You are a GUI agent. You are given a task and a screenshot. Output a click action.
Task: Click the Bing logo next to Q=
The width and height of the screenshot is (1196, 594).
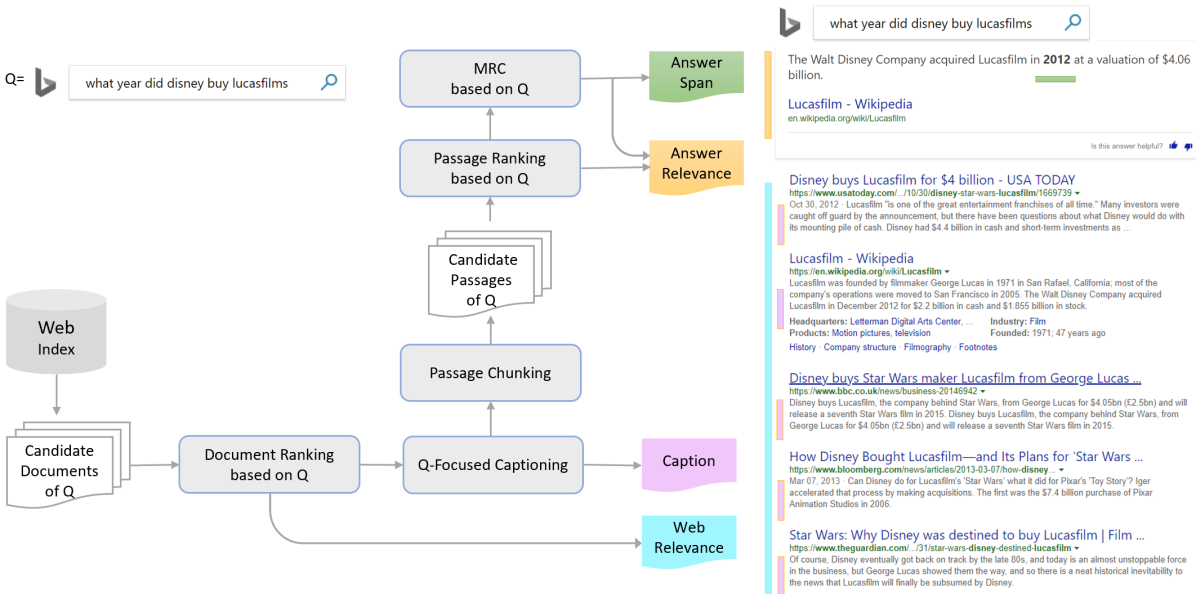point(44,83)
